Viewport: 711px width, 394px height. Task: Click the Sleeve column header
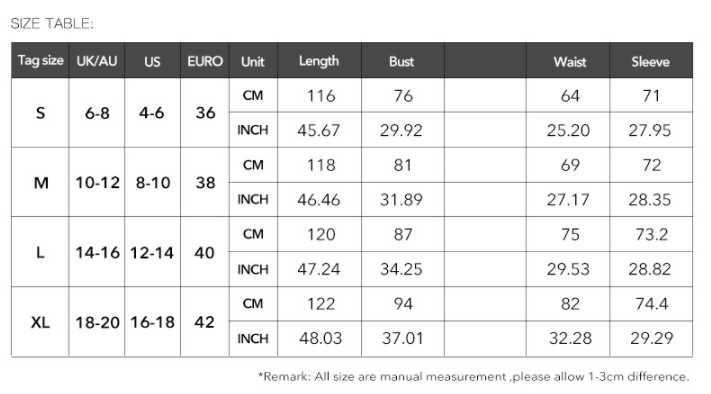651,61
